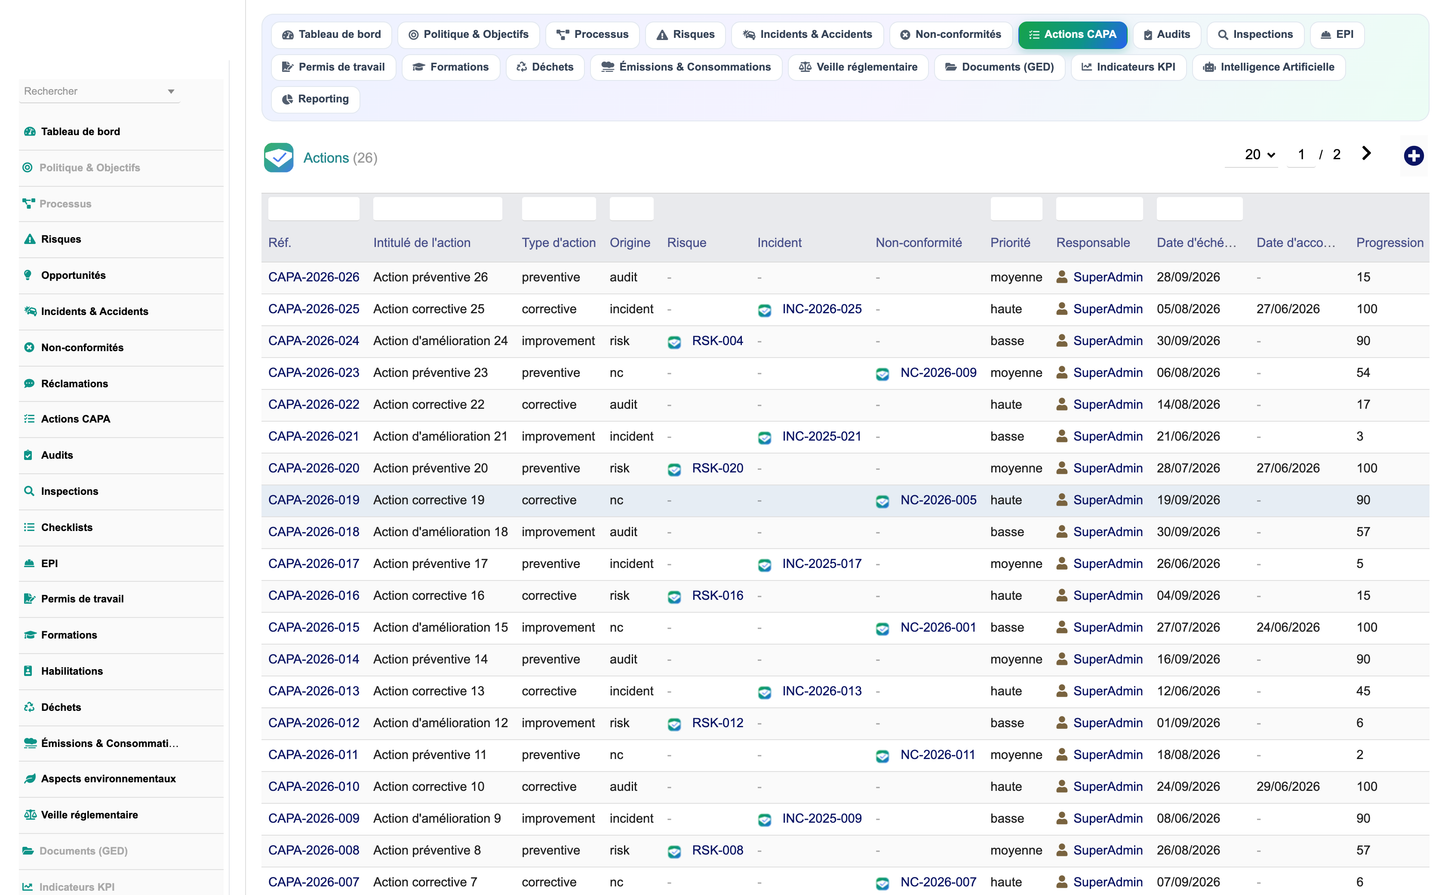
Task: Open the Reporting tab
Action: [x=315, y=99]
